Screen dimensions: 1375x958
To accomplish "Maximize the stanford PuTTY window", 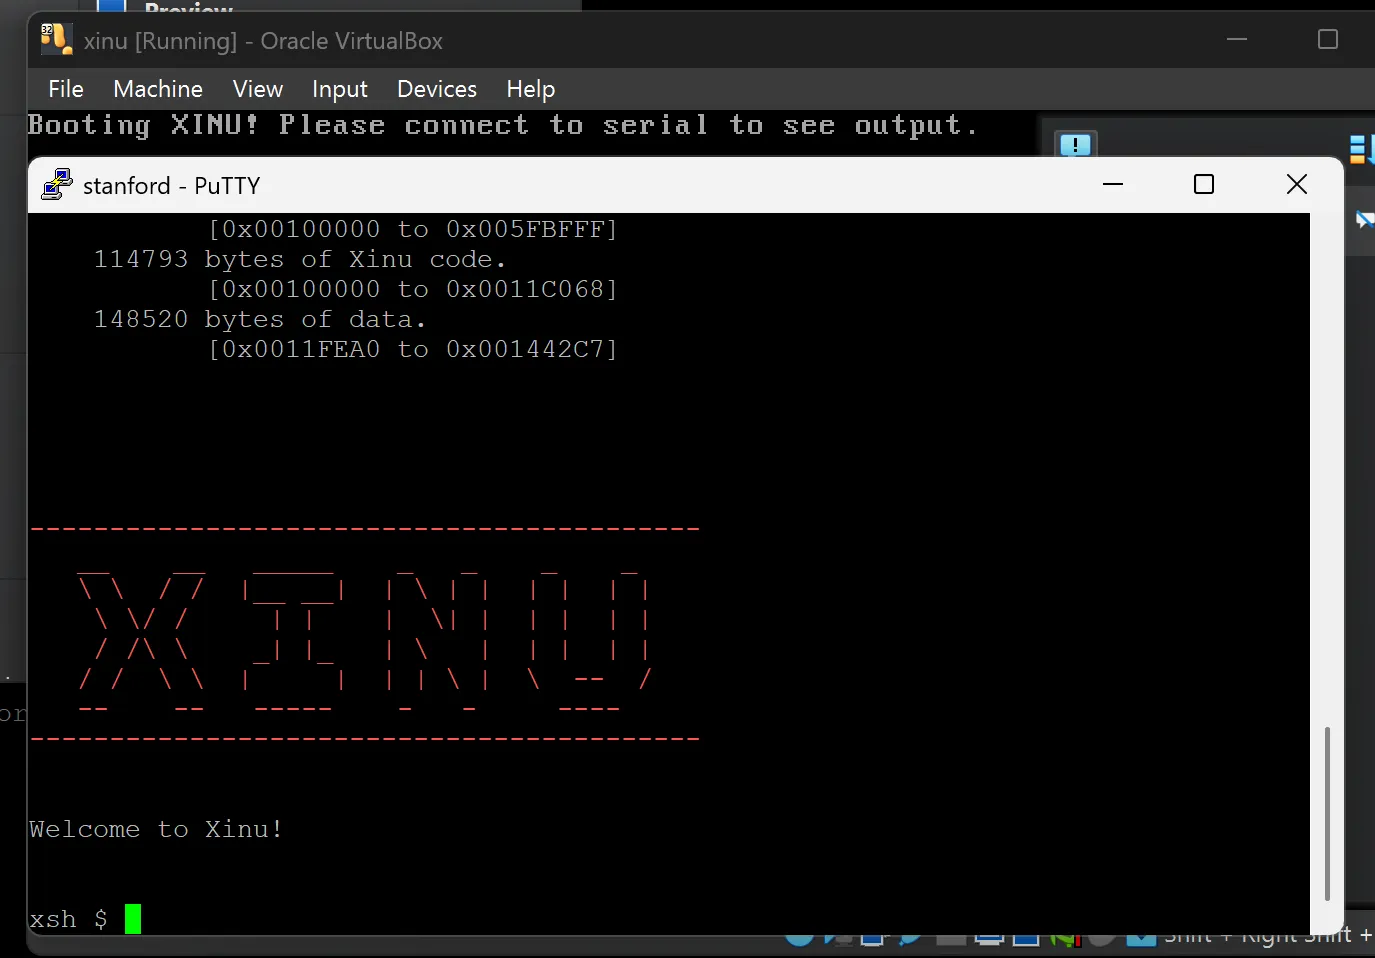I will (1203, 184).
